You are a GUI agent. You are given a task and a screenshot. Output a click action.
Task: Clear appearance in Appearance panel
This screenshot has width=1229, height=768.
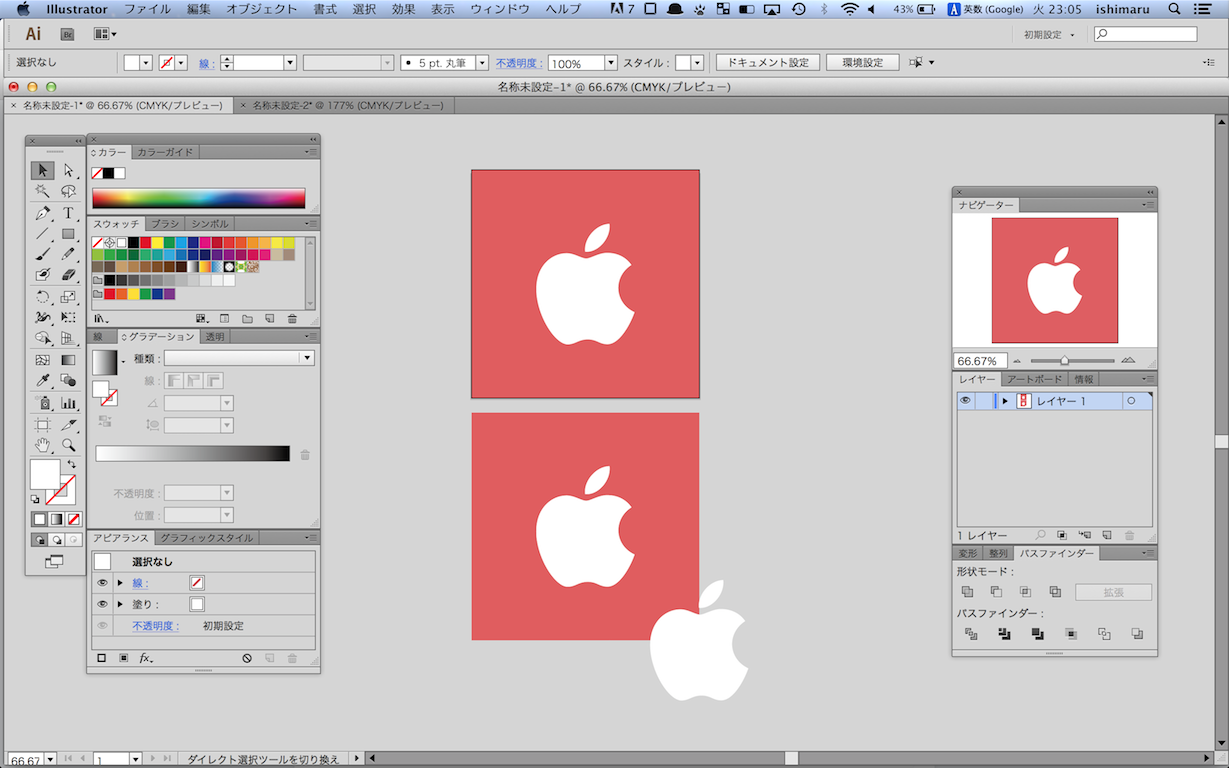tap(247, 658)
